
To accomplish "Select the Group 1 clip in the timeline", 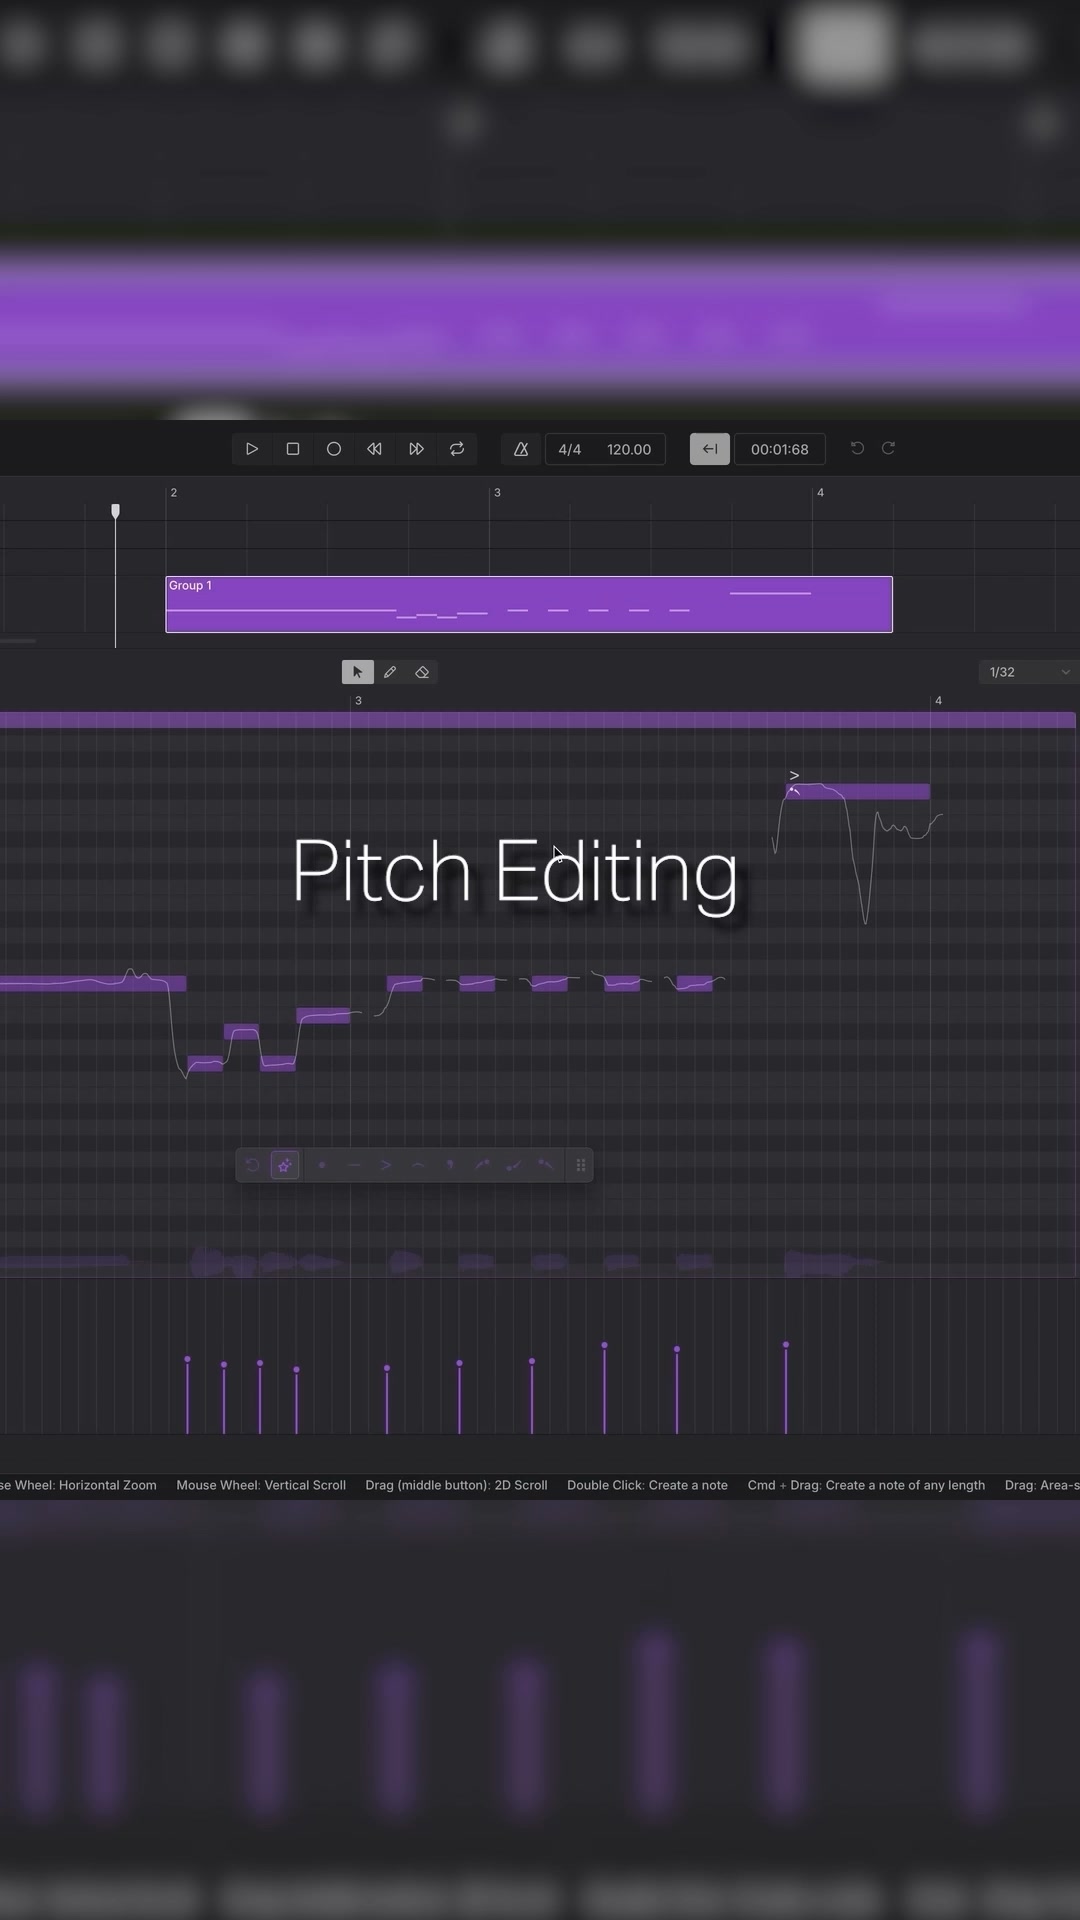I will pyautogui.click(x=529, y=604).
